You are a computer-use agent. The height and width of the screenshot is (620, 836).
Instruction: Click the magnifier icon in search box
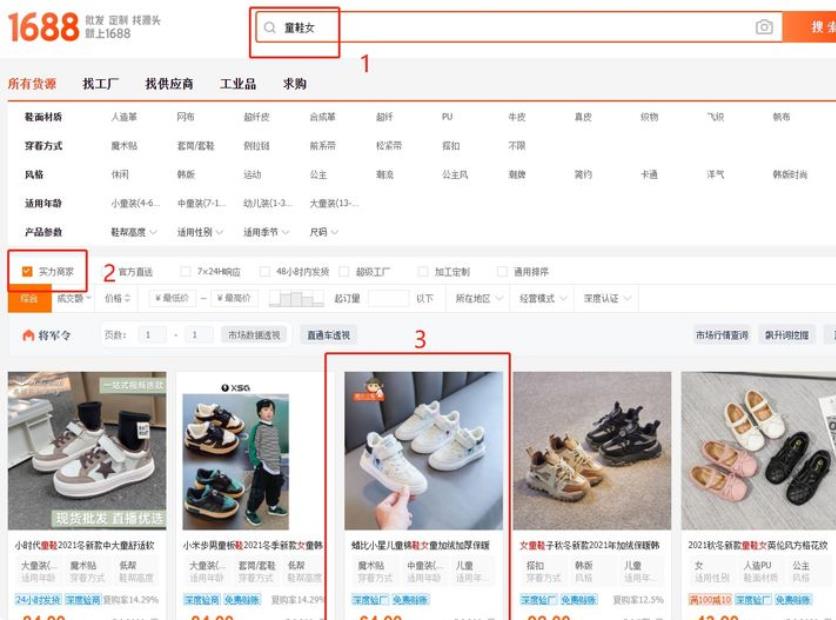click(x=269, y=28)
